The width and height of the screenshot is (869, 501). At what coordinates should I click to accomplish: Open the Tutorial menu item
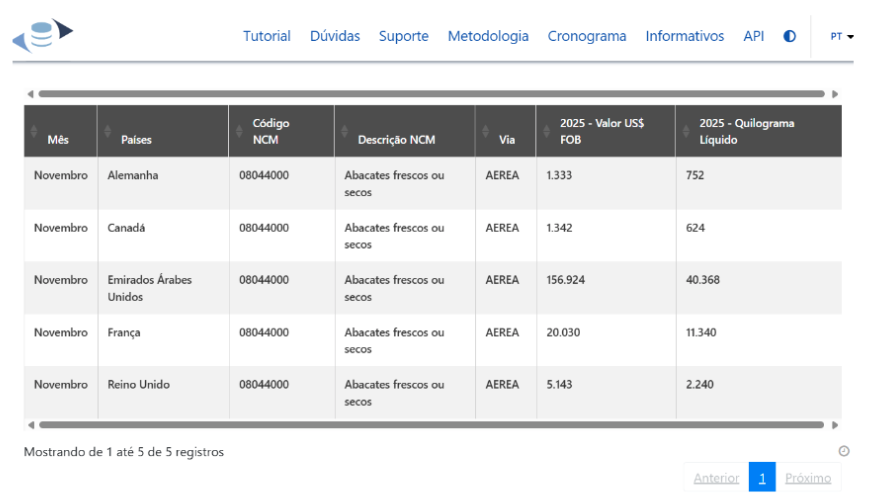[266, 36]
